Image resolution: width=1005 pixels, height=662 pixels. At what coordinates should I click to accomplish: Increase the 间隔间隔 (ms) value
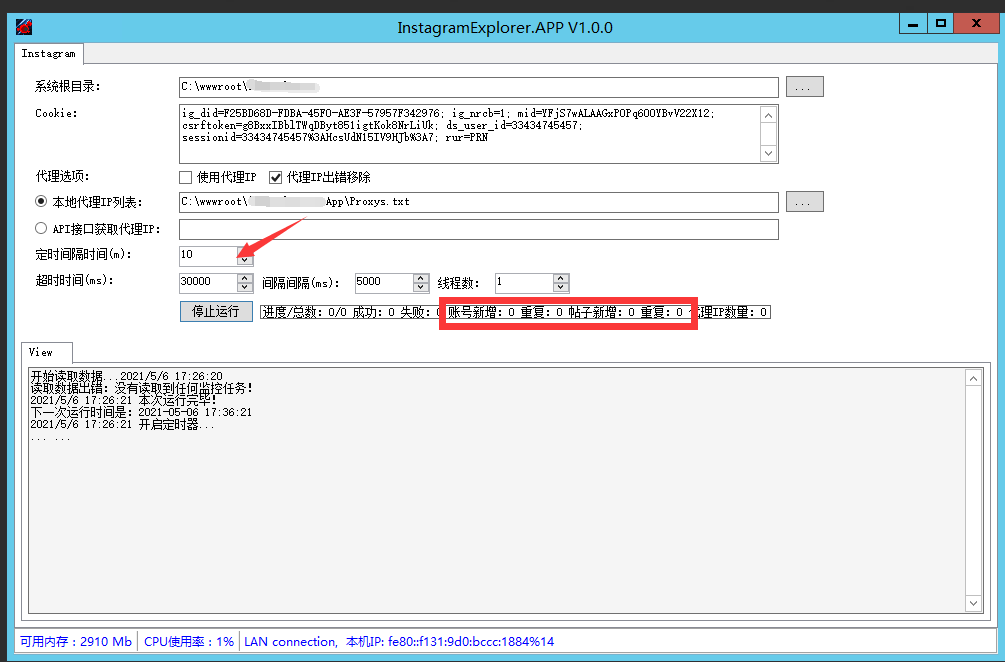(421, 278)
